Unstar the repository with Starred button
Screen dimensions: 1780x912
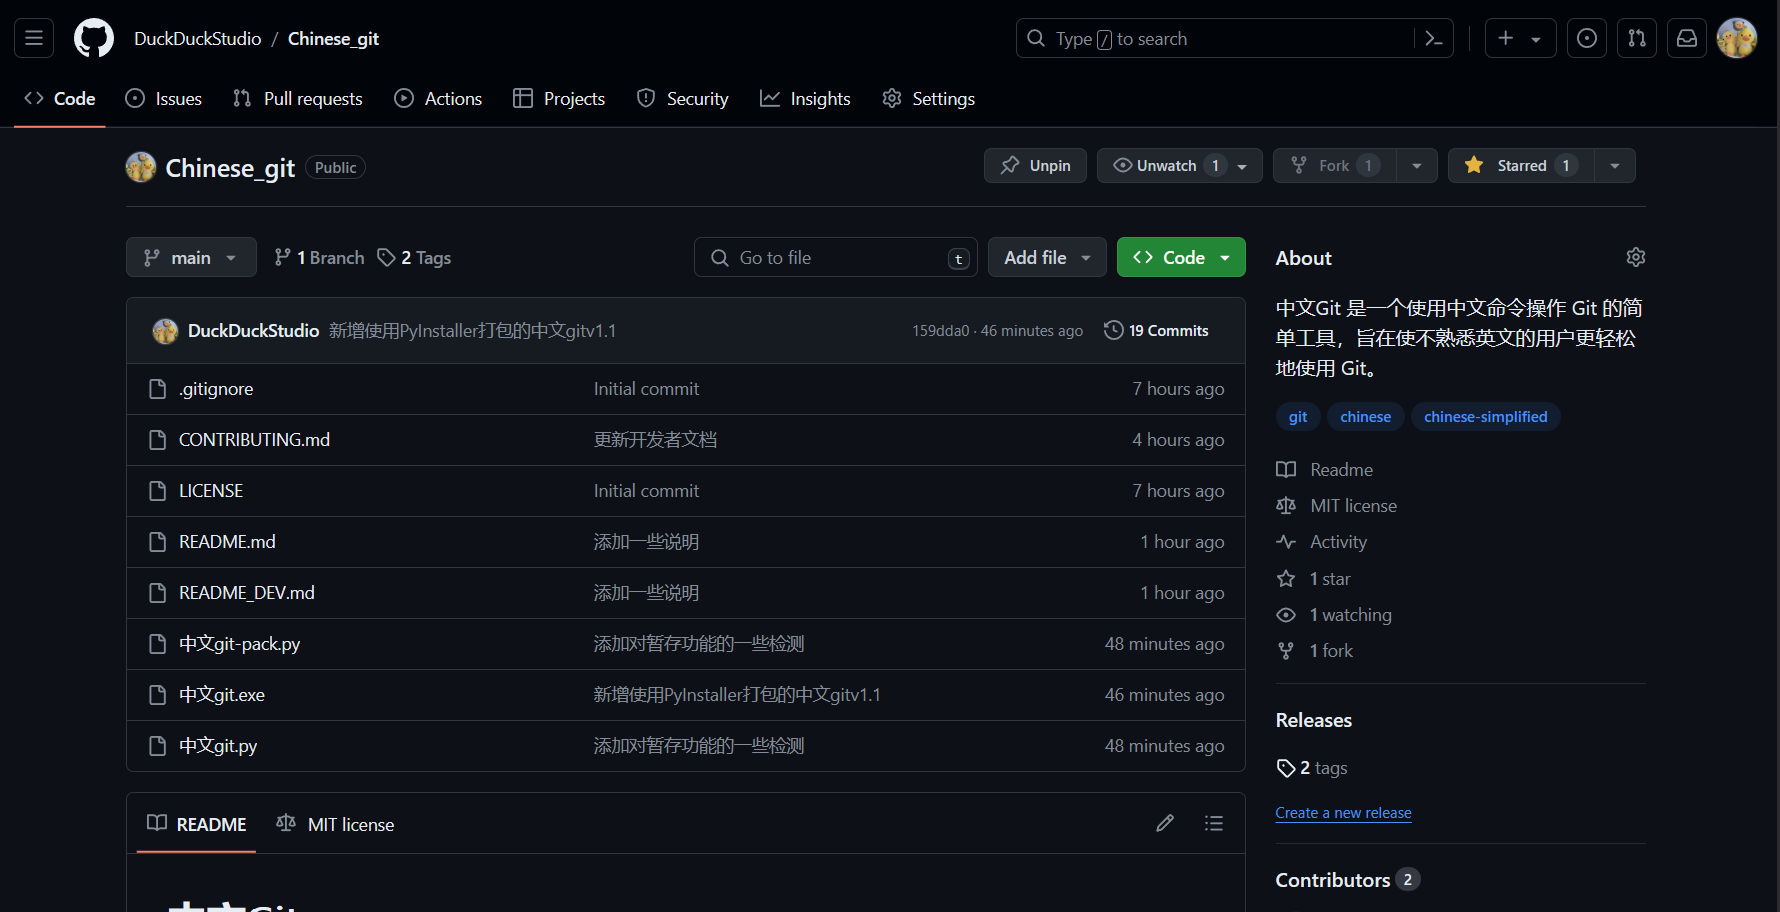(x=1521, y=165)
